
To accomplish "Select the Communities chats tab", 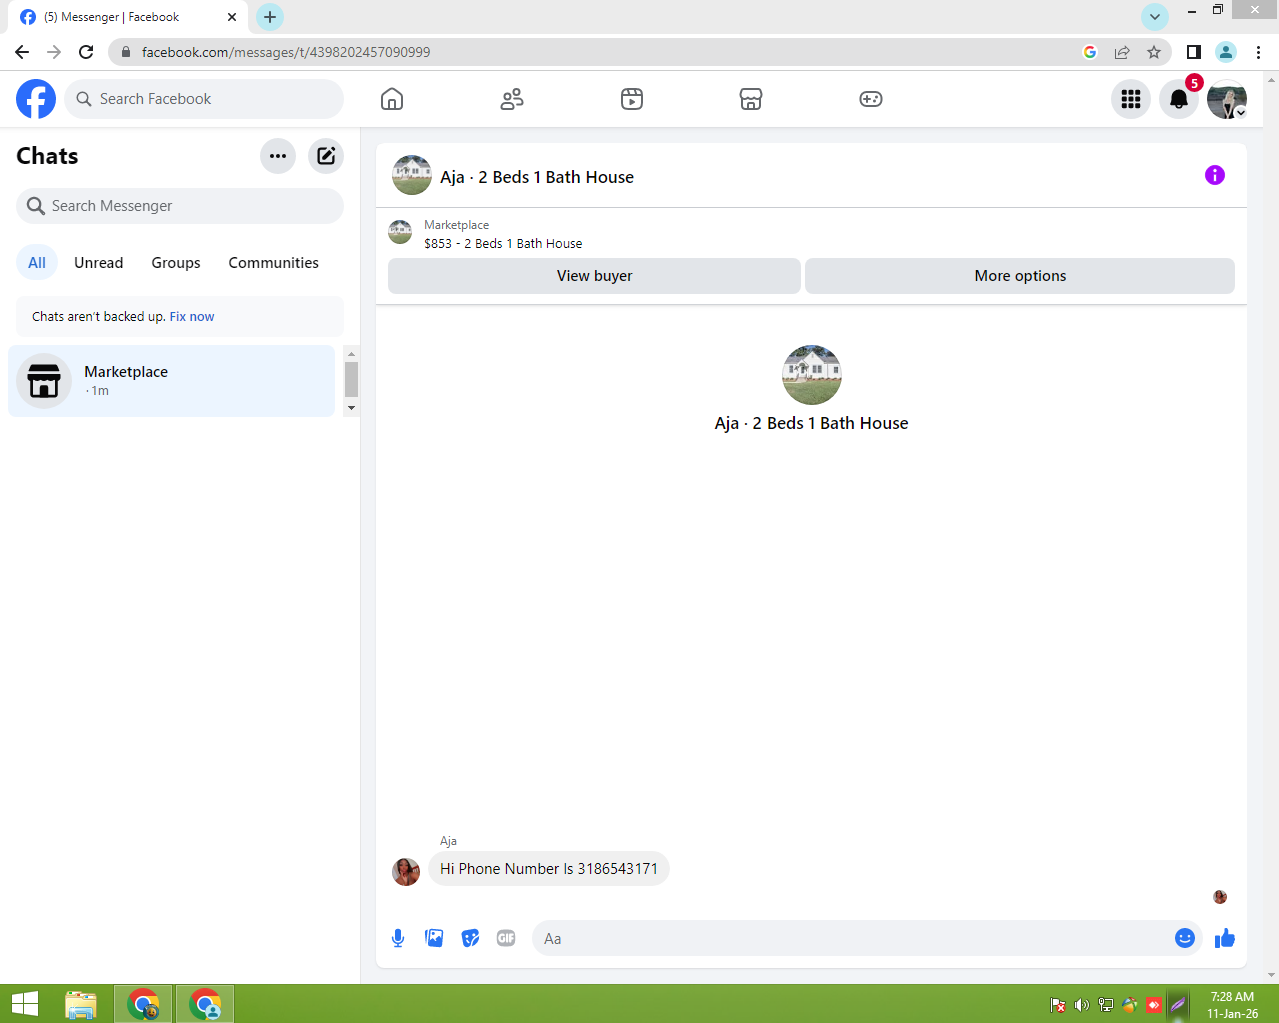I will 274,263.
